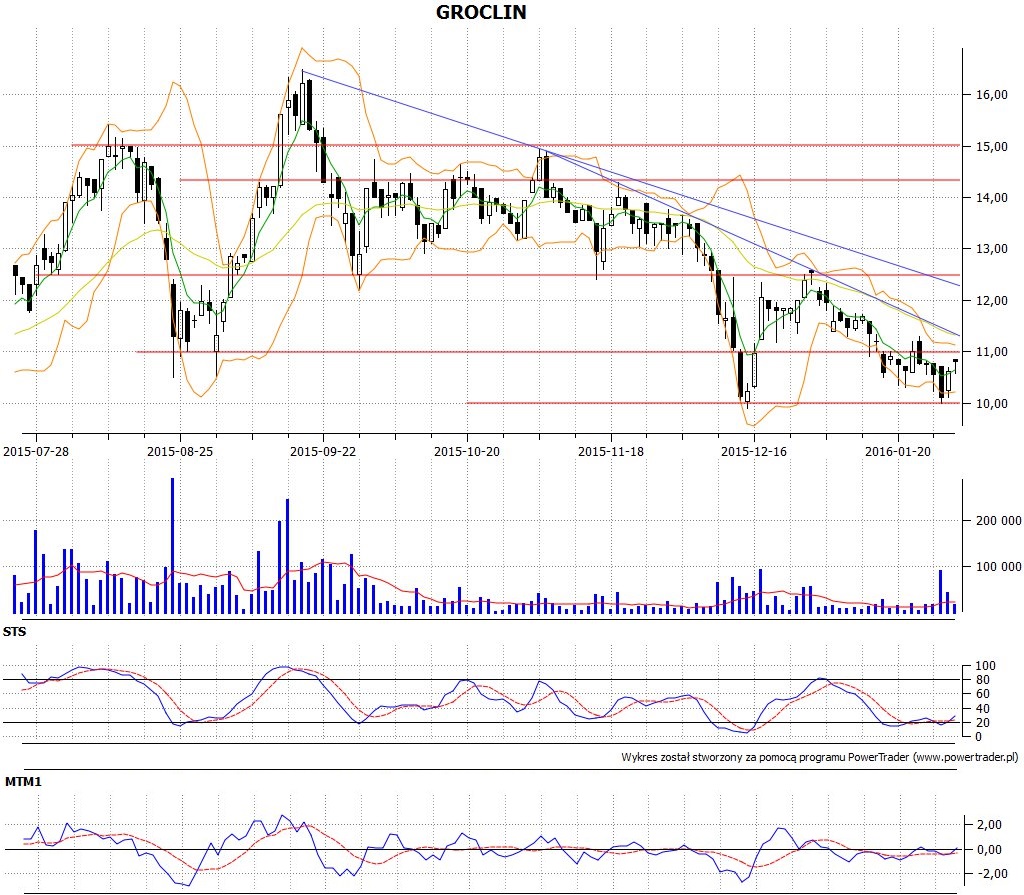Click the STS 60 level label
This screenshot has width=1024, height=895.
tap(982, 694)
